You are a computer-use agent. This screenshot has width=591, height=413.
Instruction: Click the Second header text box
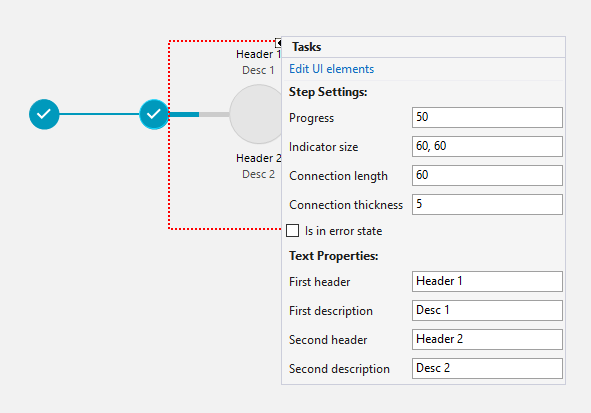click(487, 340)
